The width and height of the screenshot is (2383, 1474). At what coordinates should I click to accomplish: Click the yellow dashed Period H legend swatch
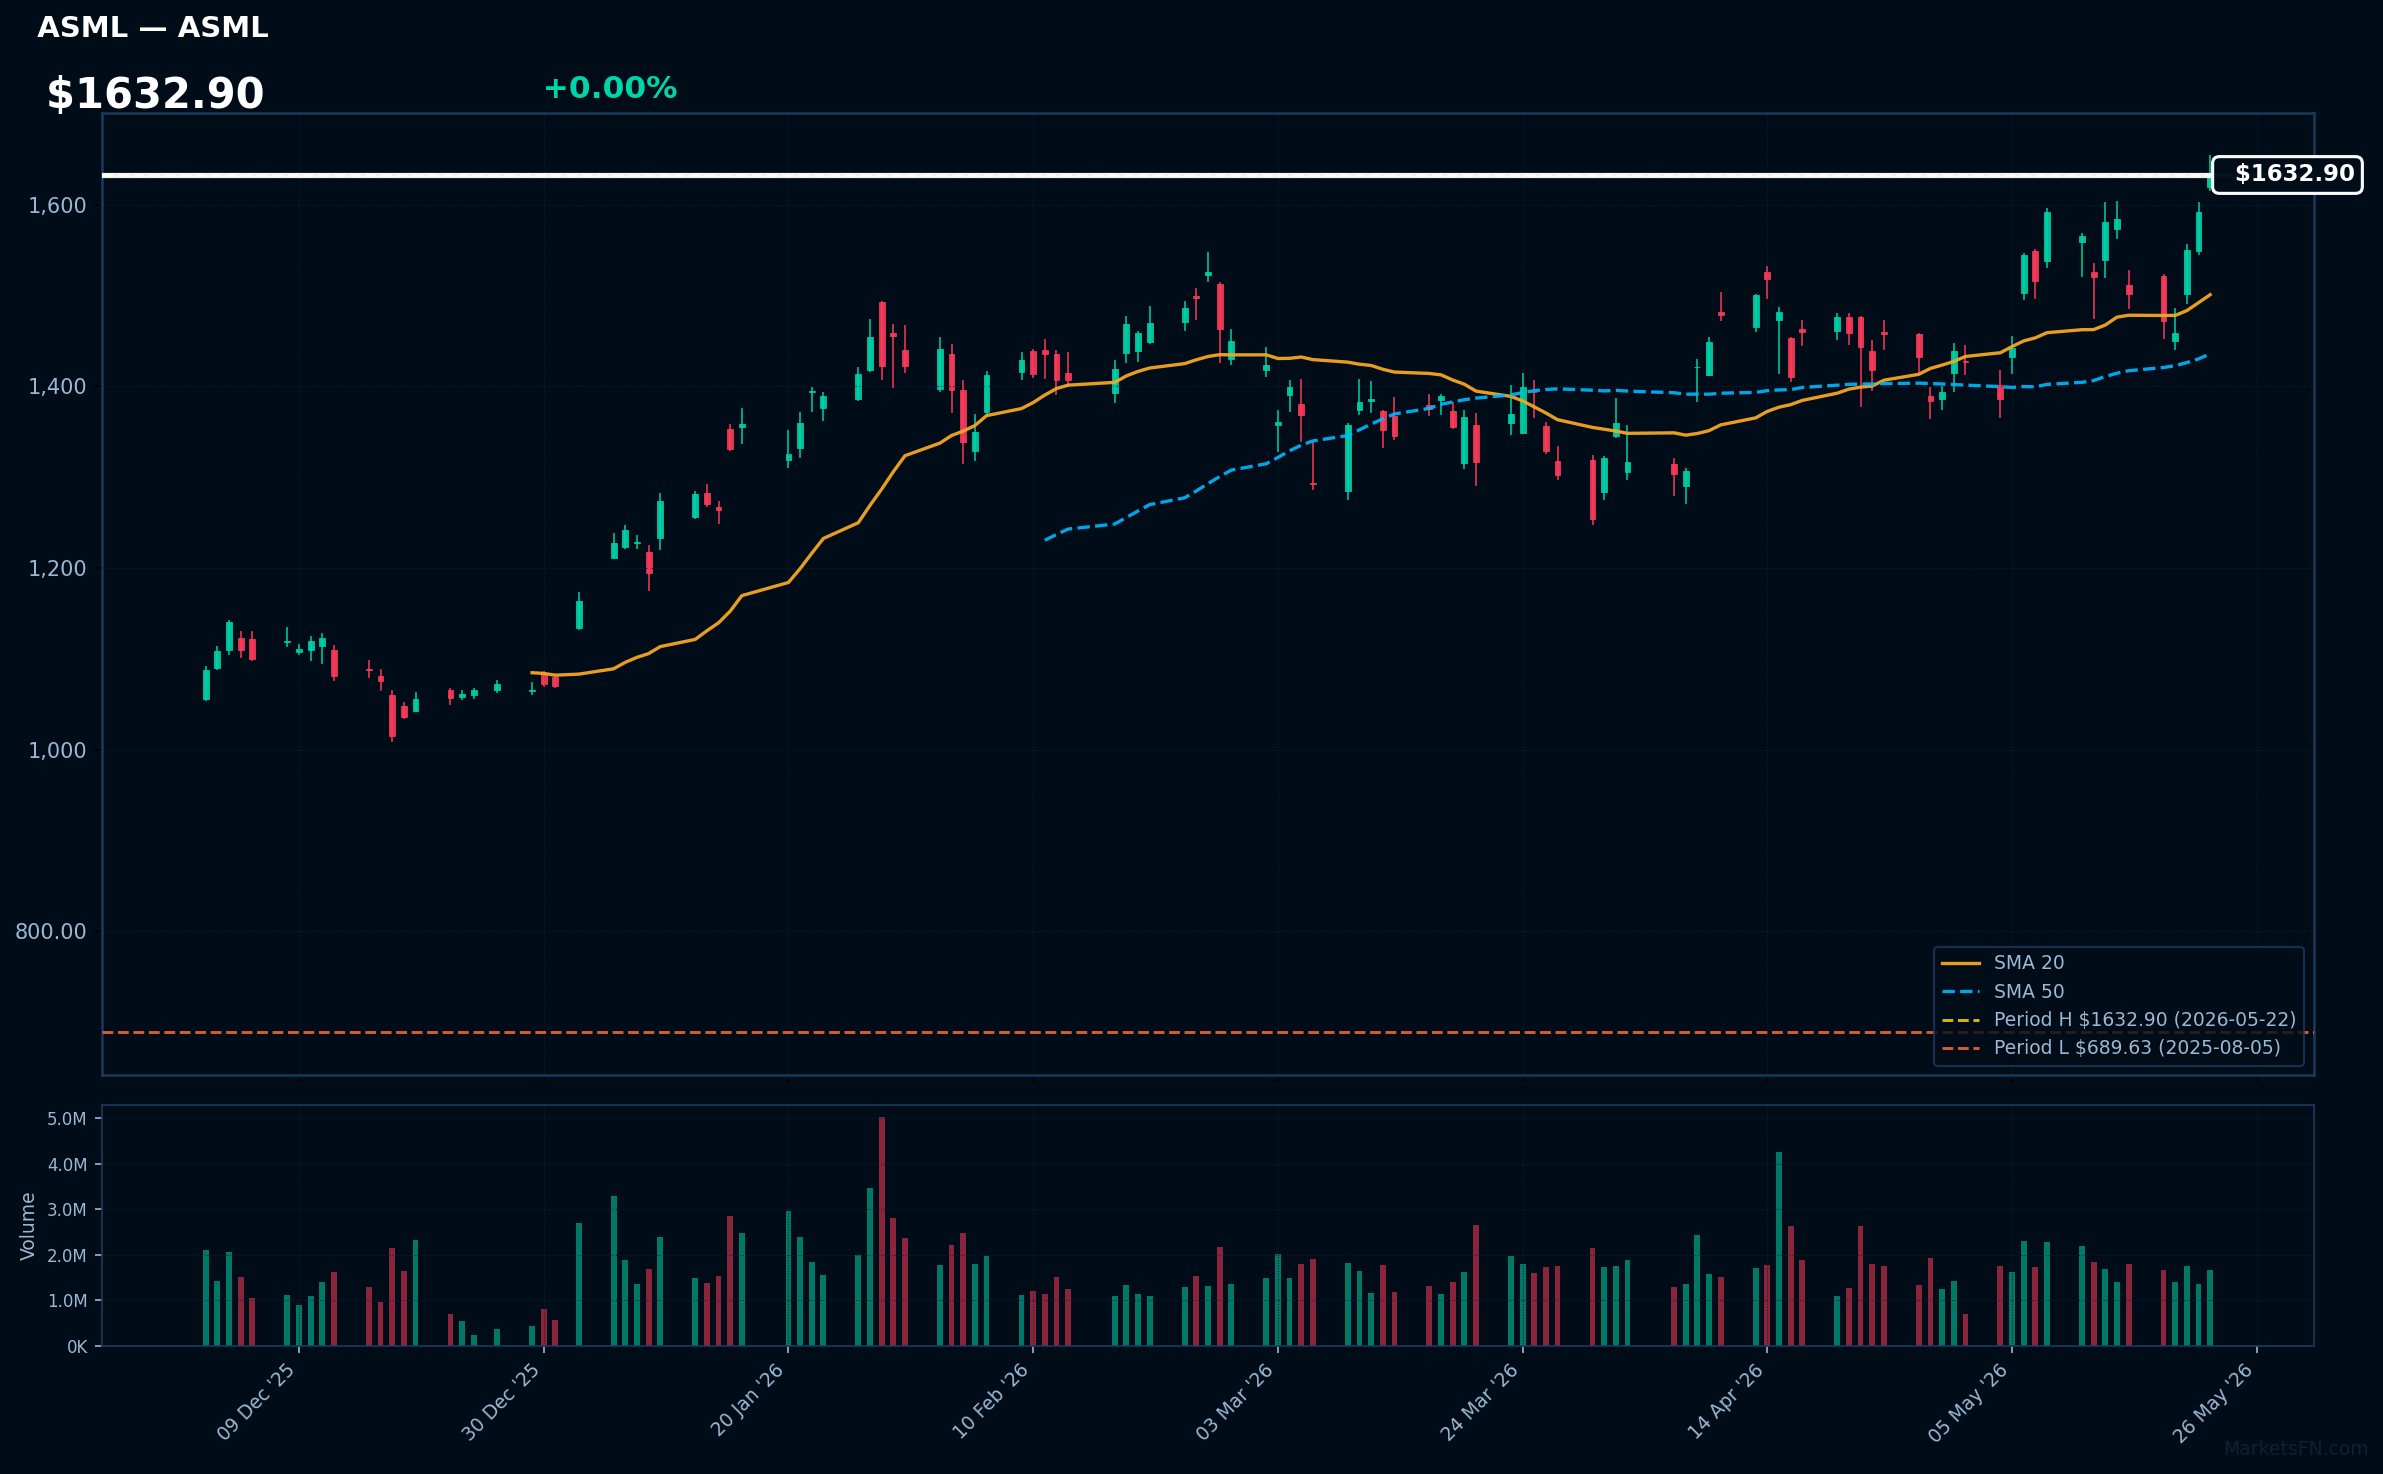tap(1960, 1020)
